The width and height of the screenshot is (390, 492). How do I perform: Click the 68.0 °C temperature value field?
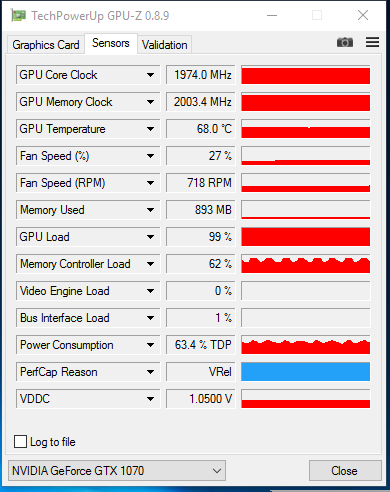pyautogui.click(x=201, y=129)
